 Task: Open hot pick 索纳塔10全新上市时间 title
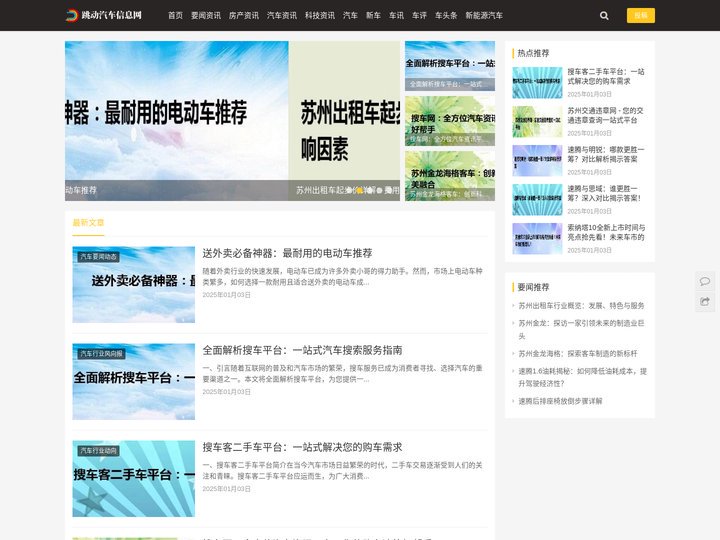606,232
